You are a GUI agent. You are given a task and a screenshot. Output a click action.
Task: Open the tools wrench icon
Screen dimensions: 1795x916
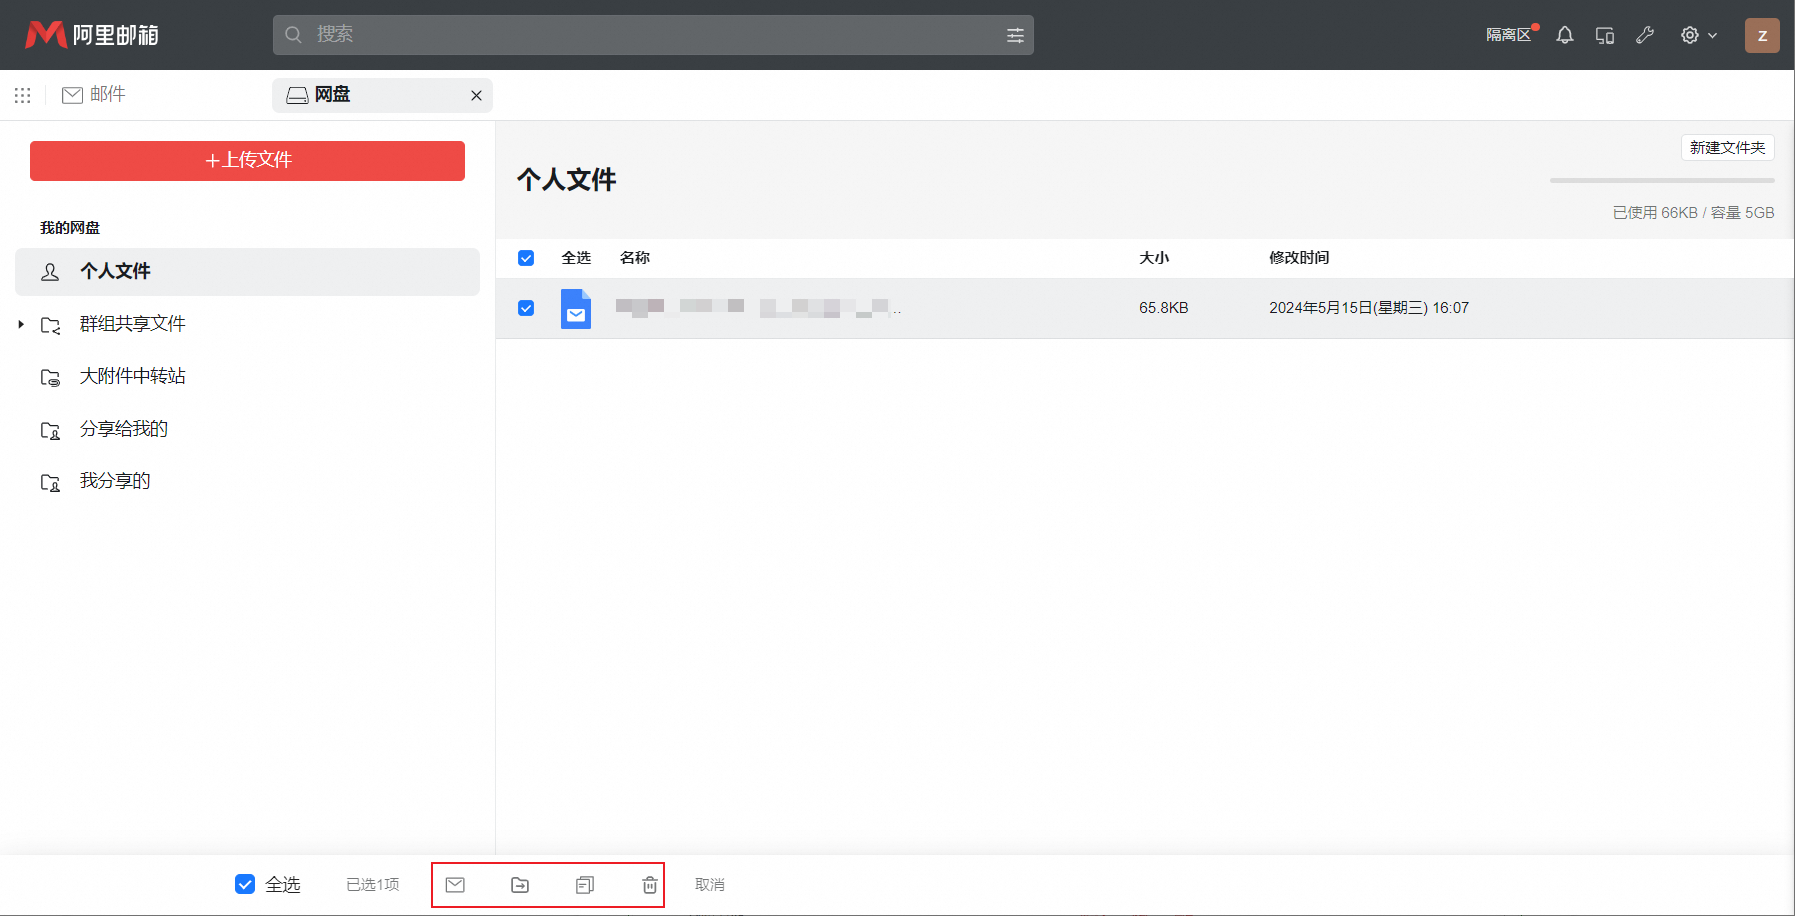coord(1645,34)
